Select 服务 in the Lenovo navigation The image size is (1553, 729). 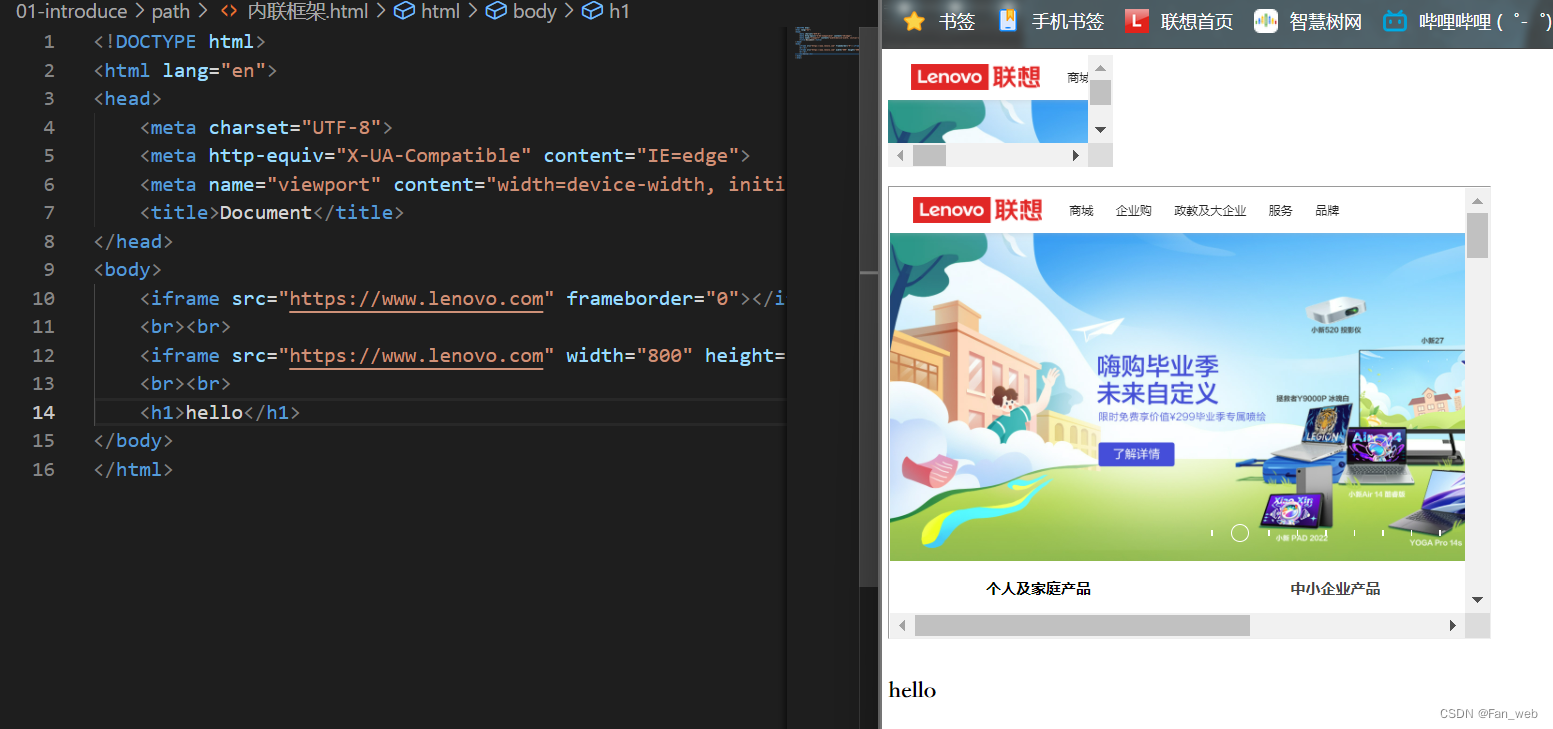(1281, 211)
